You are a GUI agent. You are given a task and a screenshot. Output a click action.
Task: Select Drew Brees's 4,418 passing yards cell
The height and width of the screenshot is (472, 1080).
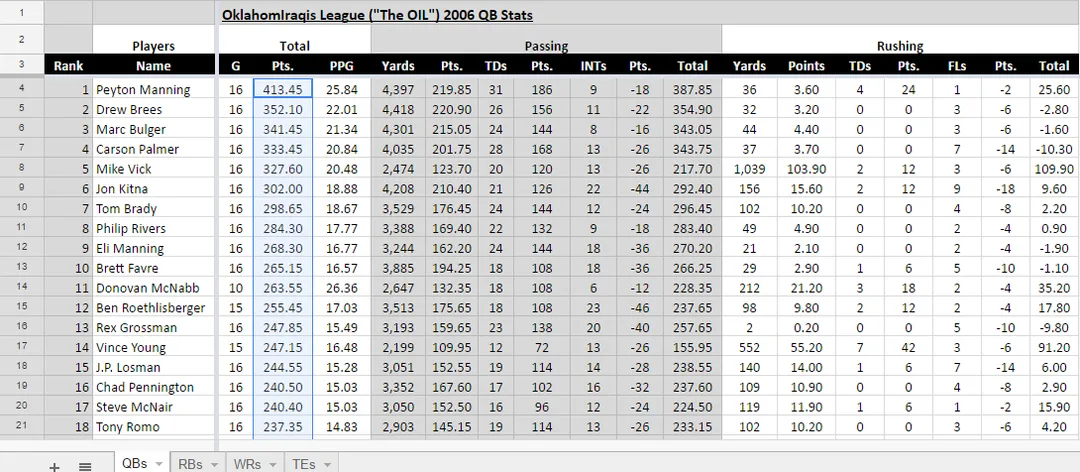click(x=398, y=110)
